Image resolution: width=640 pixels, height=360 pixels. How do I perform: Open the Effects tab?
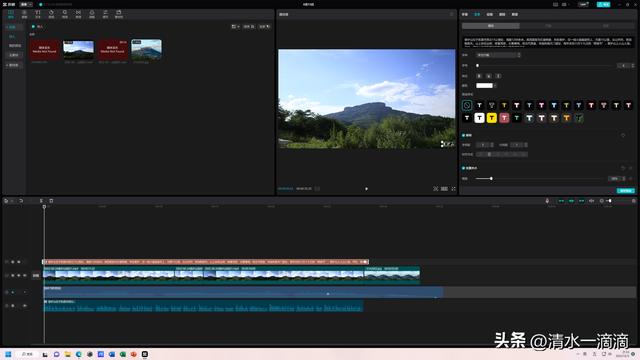click(x=64, y=14)
